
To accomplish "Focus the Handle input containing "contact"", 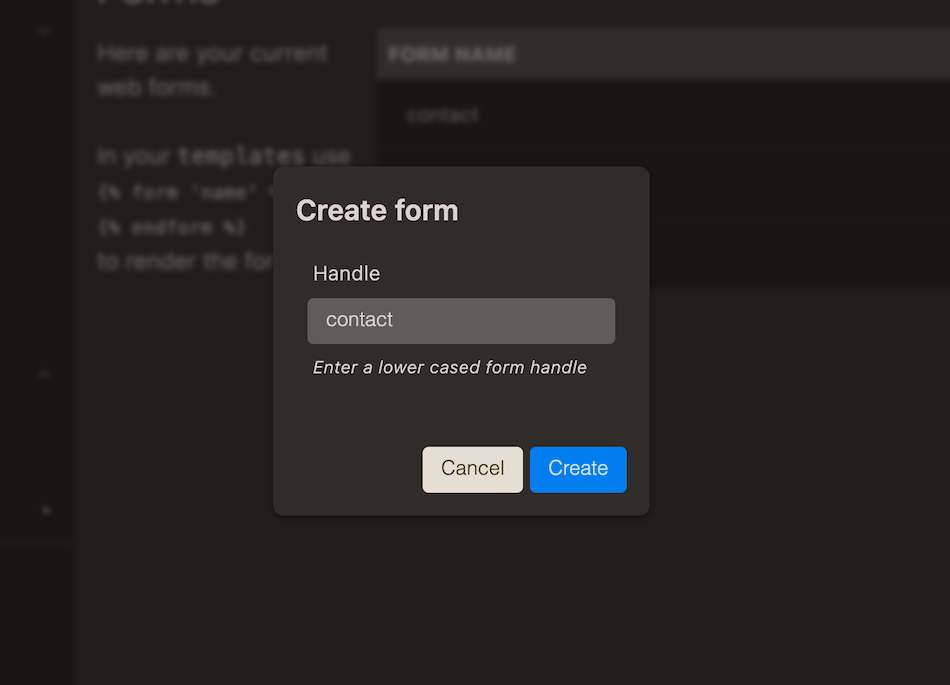I will pyautogui.click(x=461, y=321).
